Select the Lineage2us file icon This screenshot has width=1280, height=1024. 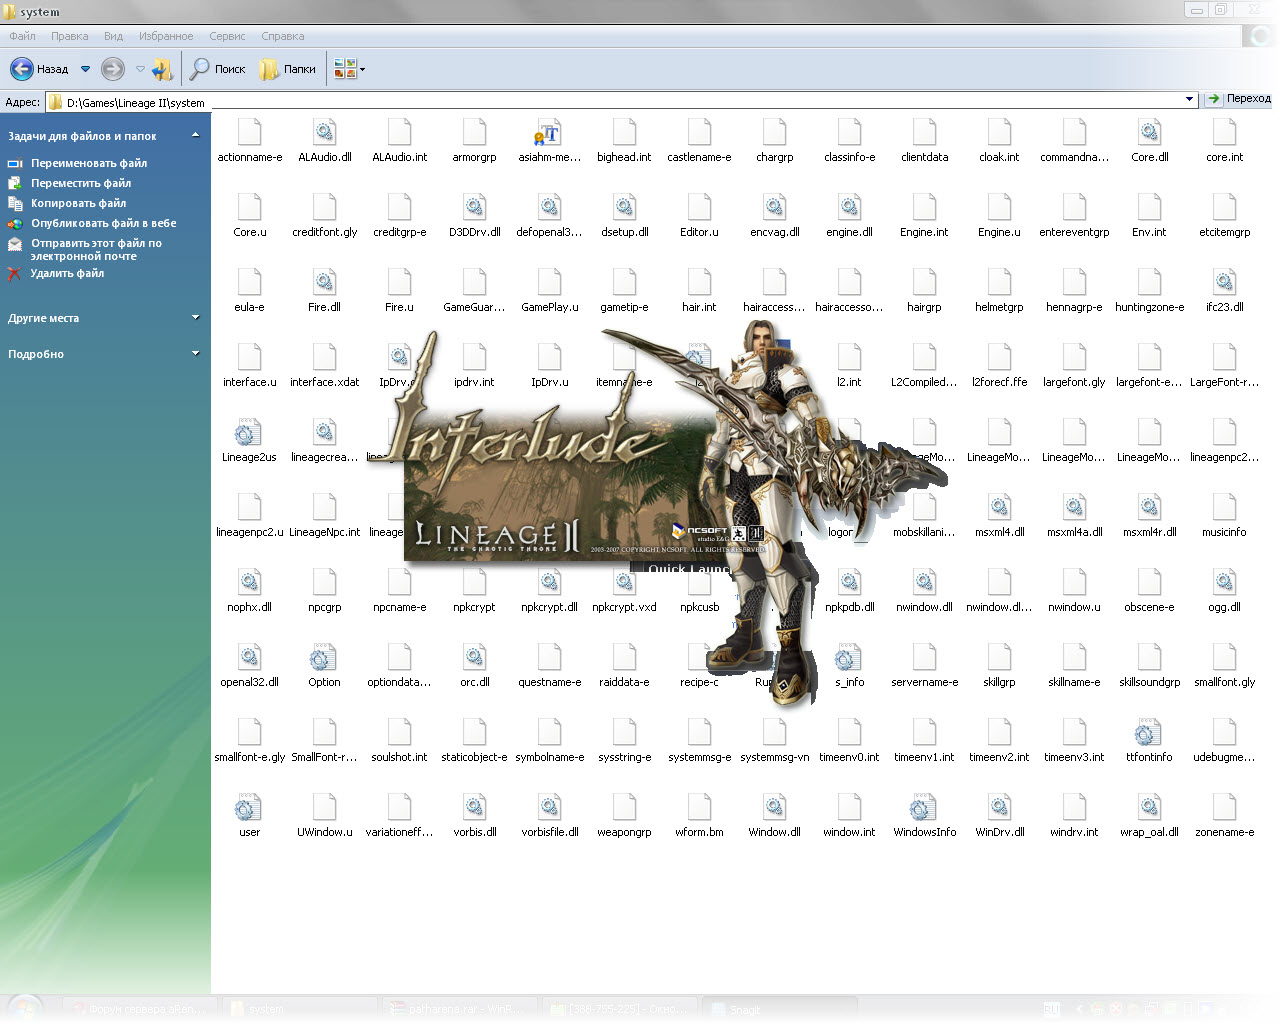[249, 434]
